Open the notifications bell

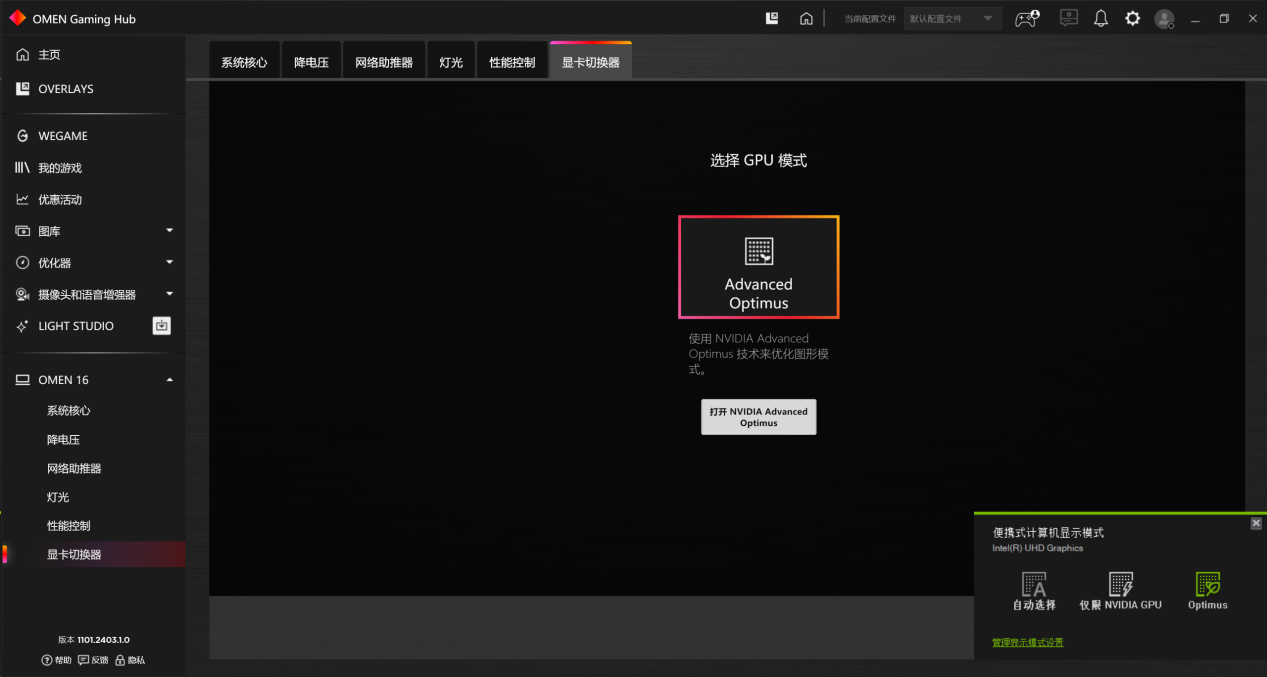tap(1101, 19)
